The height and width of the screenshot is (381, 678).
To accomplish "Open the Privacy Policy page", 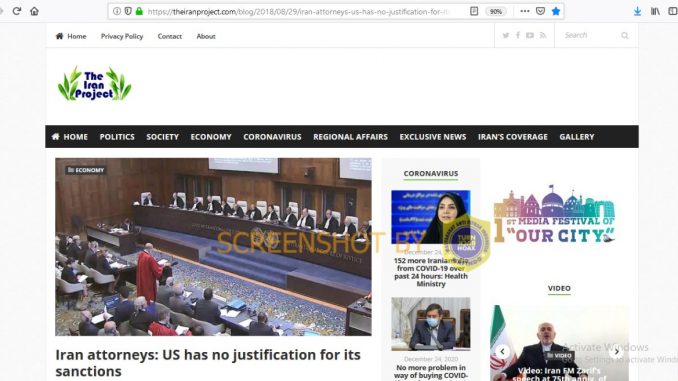I will (x=122, y=36).
